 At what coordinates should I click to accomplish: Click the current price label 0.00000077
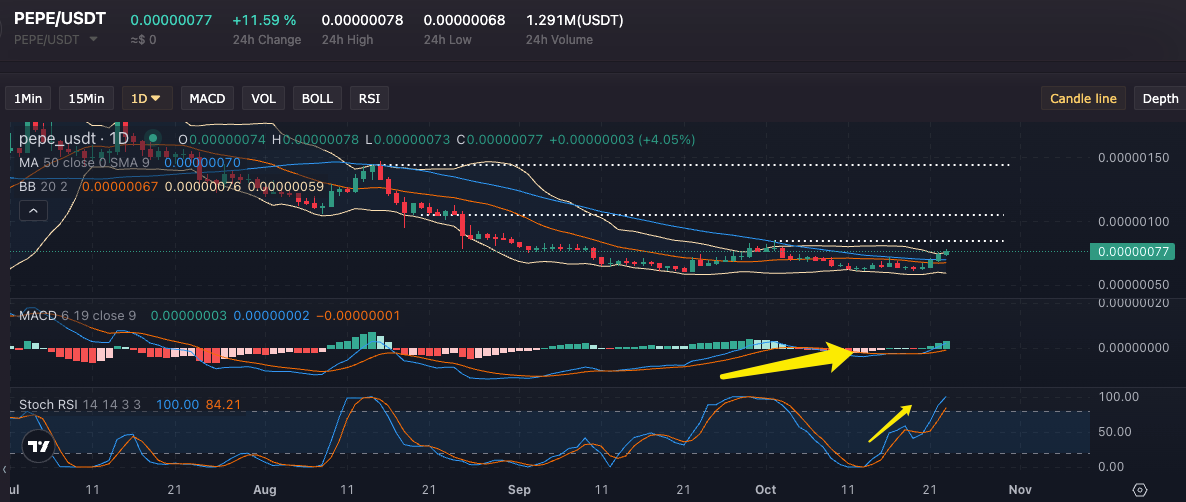pyautogui.click(x=1130, y=252)
